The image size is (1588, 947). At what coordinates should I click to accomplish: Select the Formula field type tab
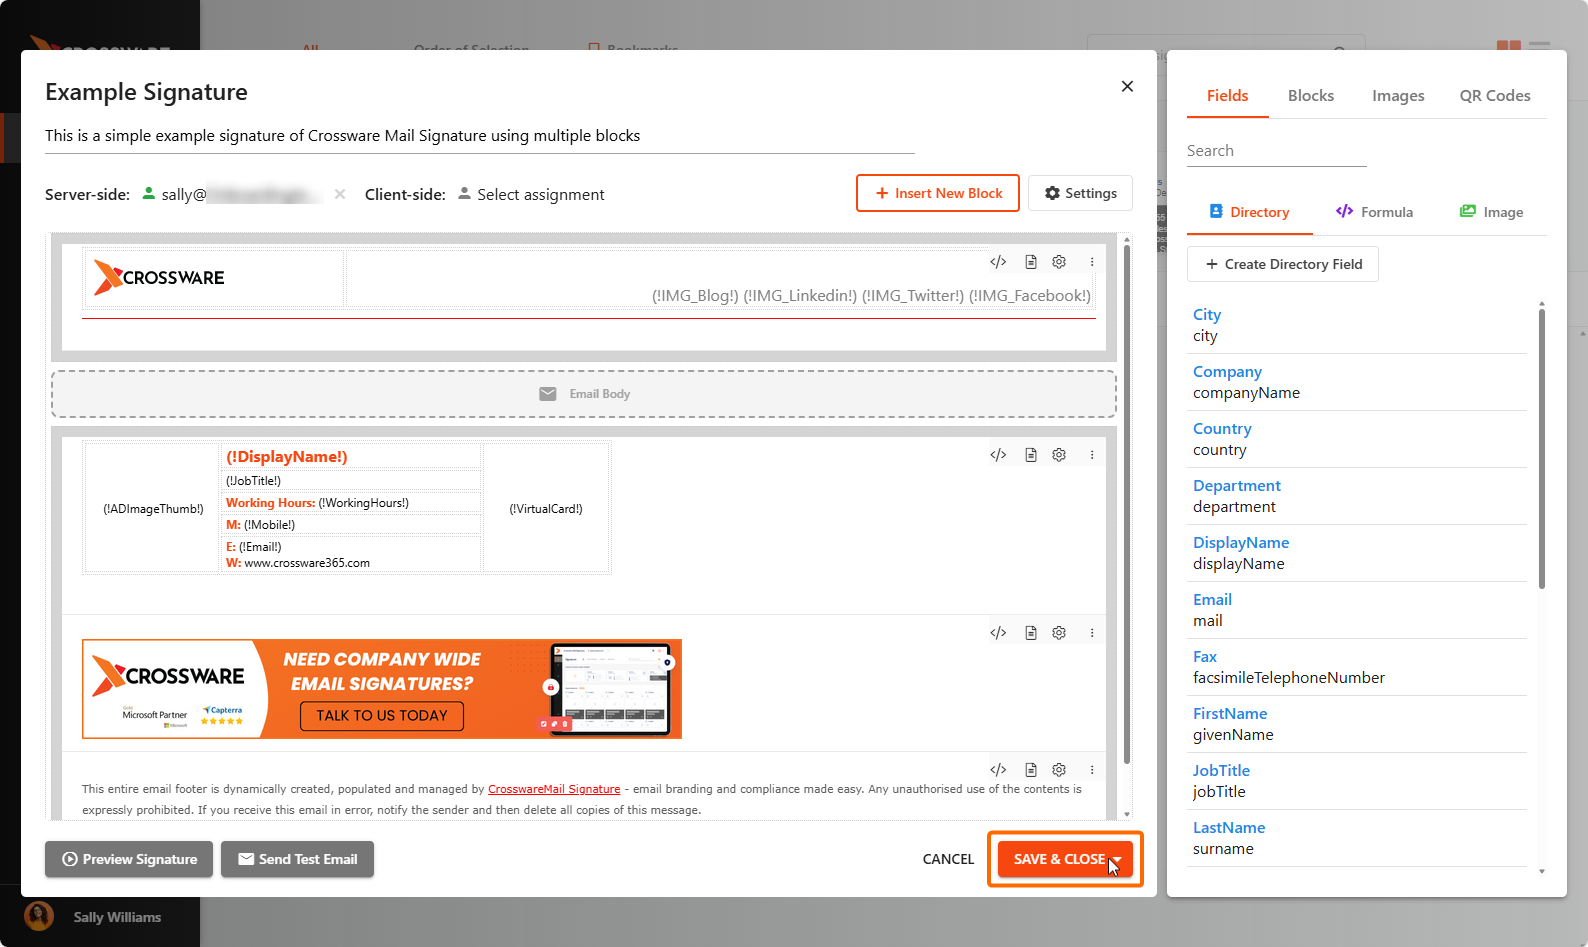[1374, 212]
